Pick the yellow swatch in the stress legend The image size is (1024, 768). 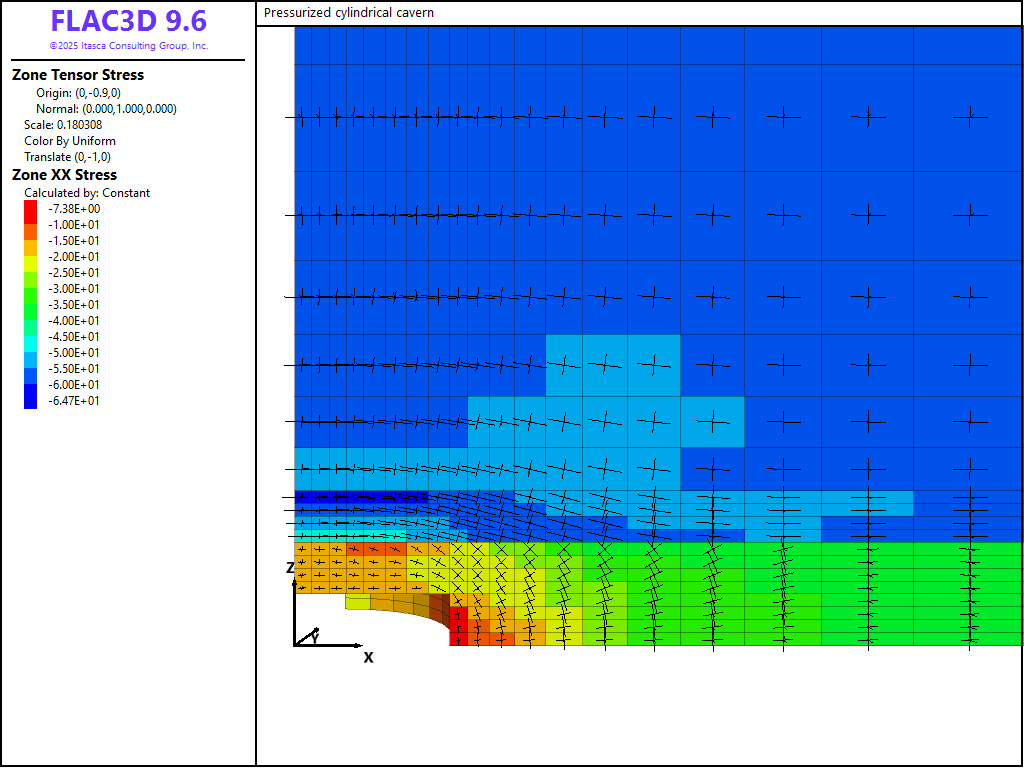(x=30, y=259)
